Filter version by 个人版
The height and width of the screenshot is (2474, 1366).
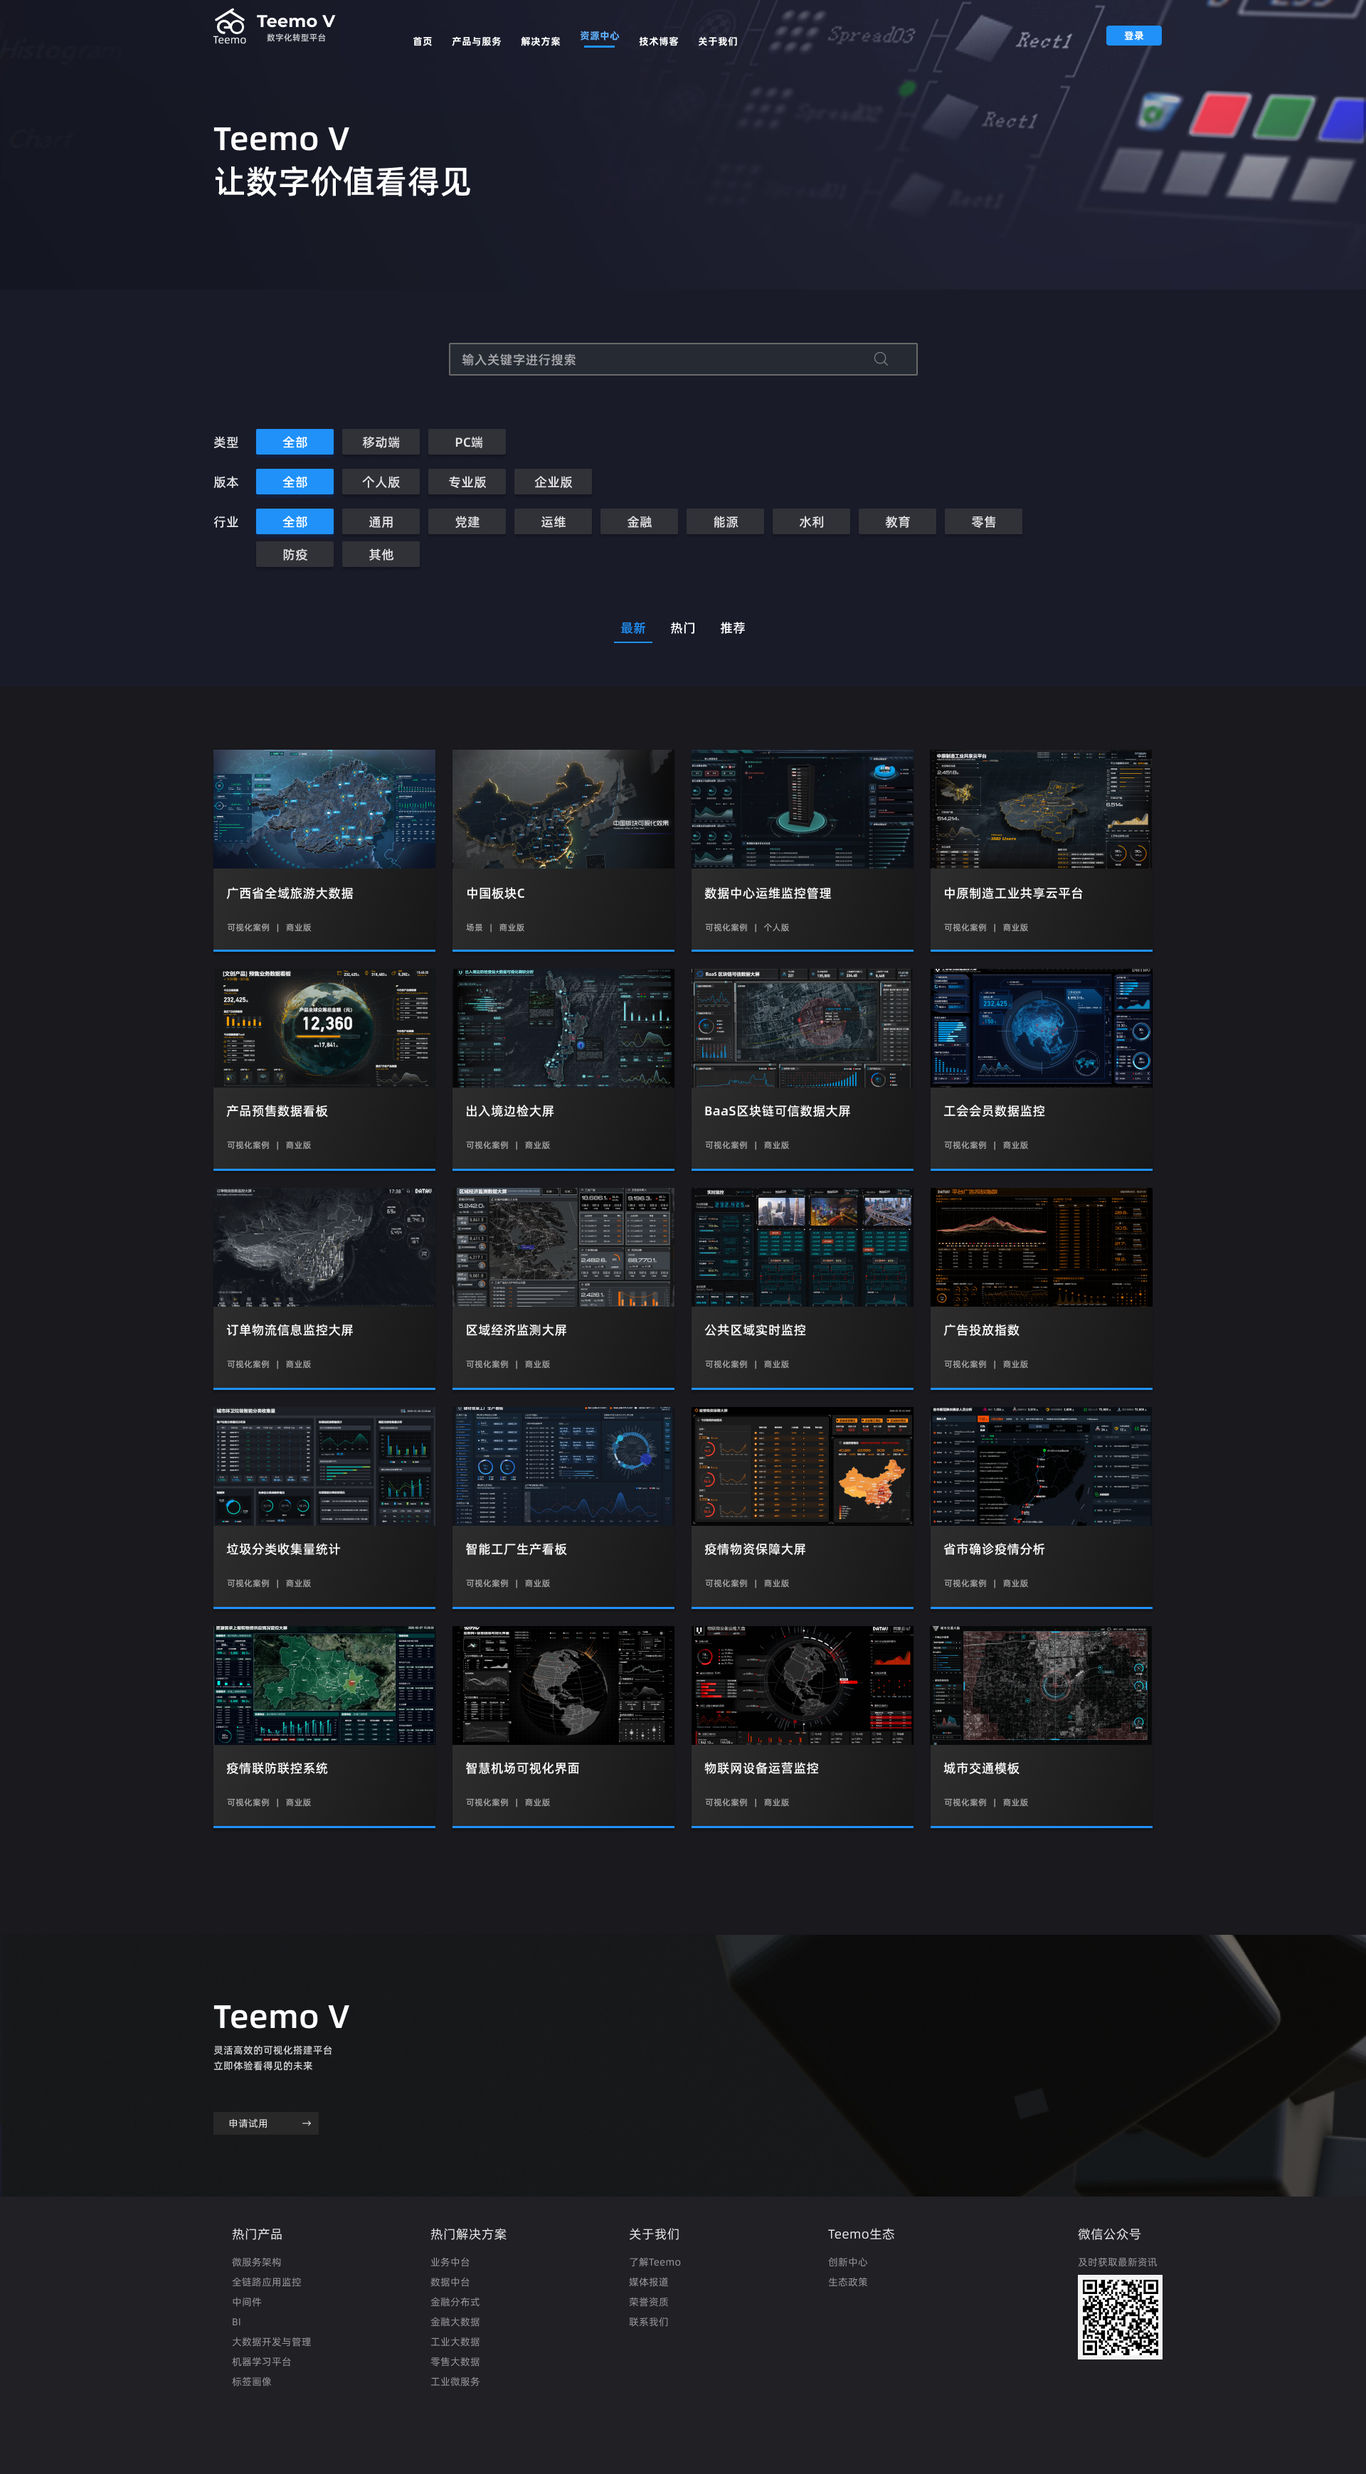[x=381, y=482]
